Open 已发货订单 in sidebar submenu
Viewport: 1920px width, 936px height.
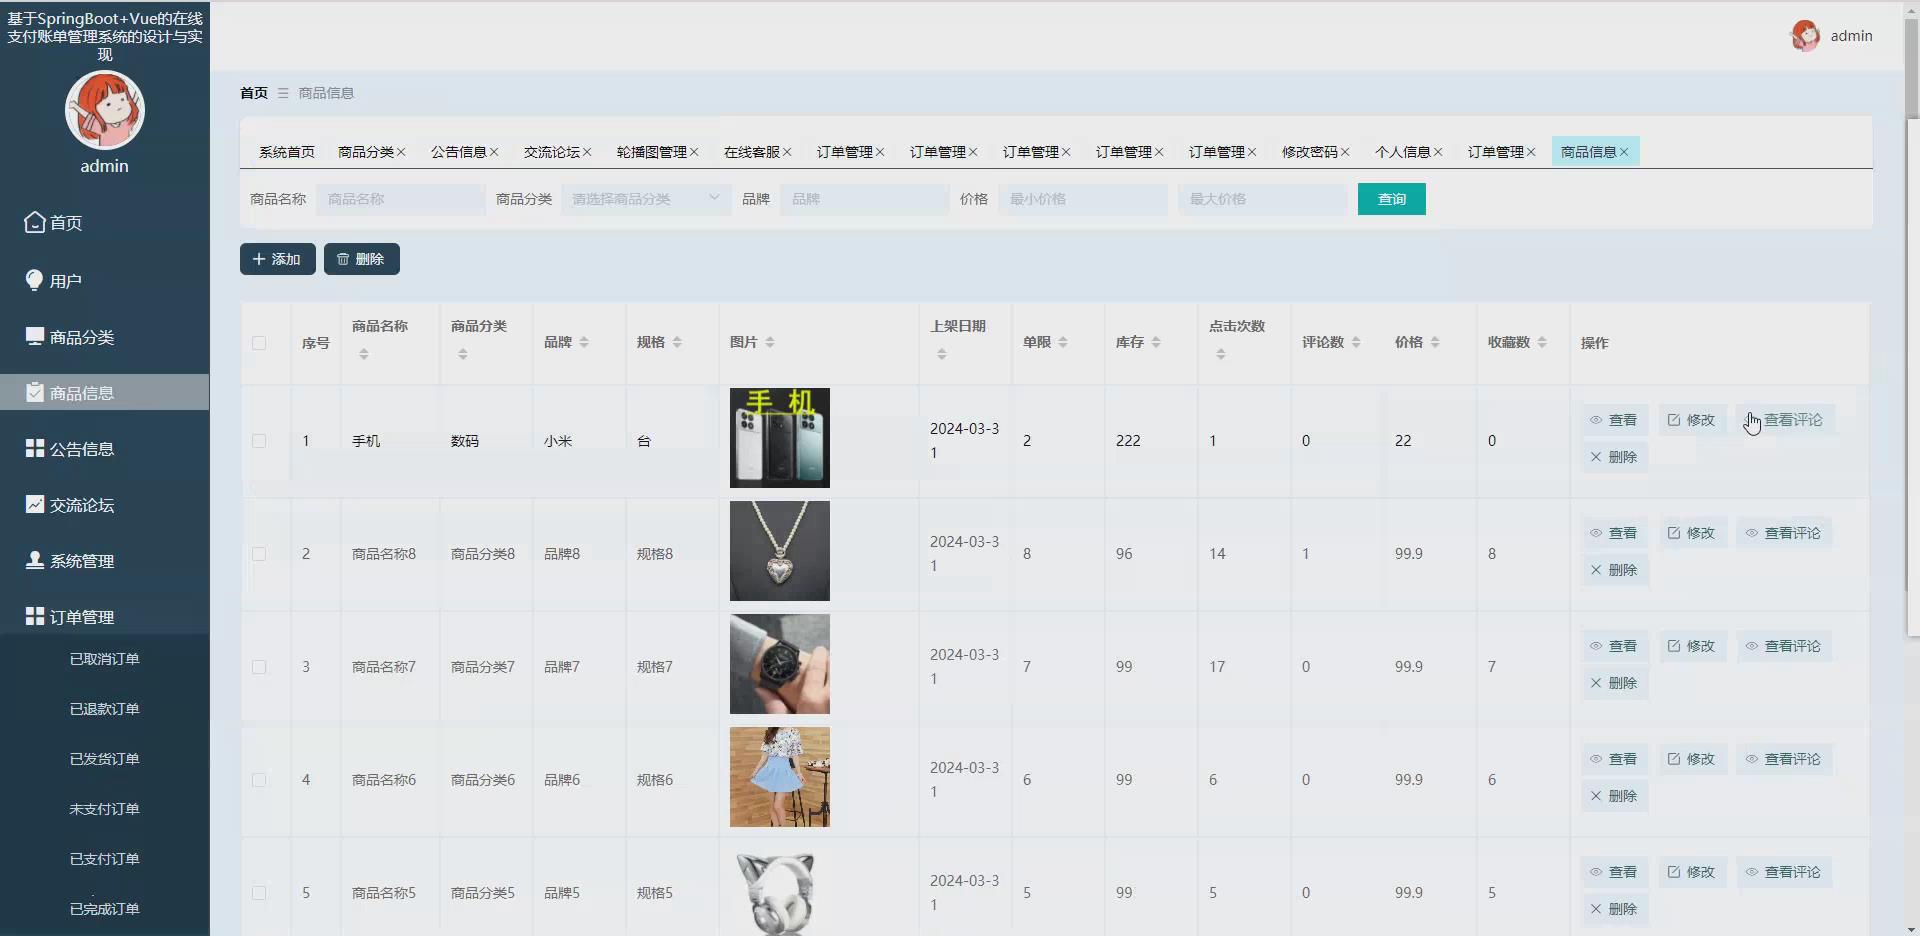(x=105, y=759)
